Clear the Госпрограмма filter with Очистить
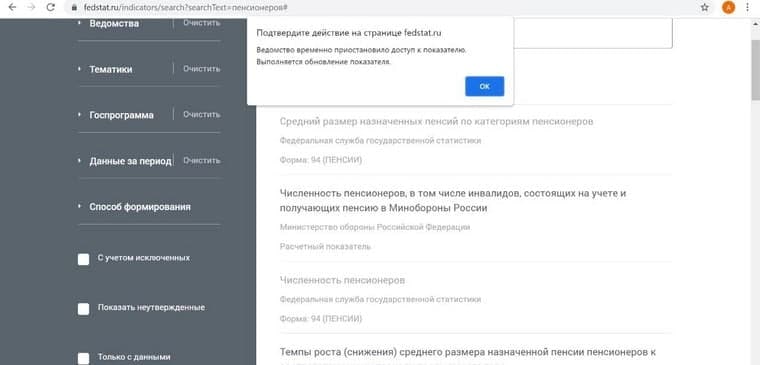The image size is (760, 365). pyautogui.click(x=202, y=114)
